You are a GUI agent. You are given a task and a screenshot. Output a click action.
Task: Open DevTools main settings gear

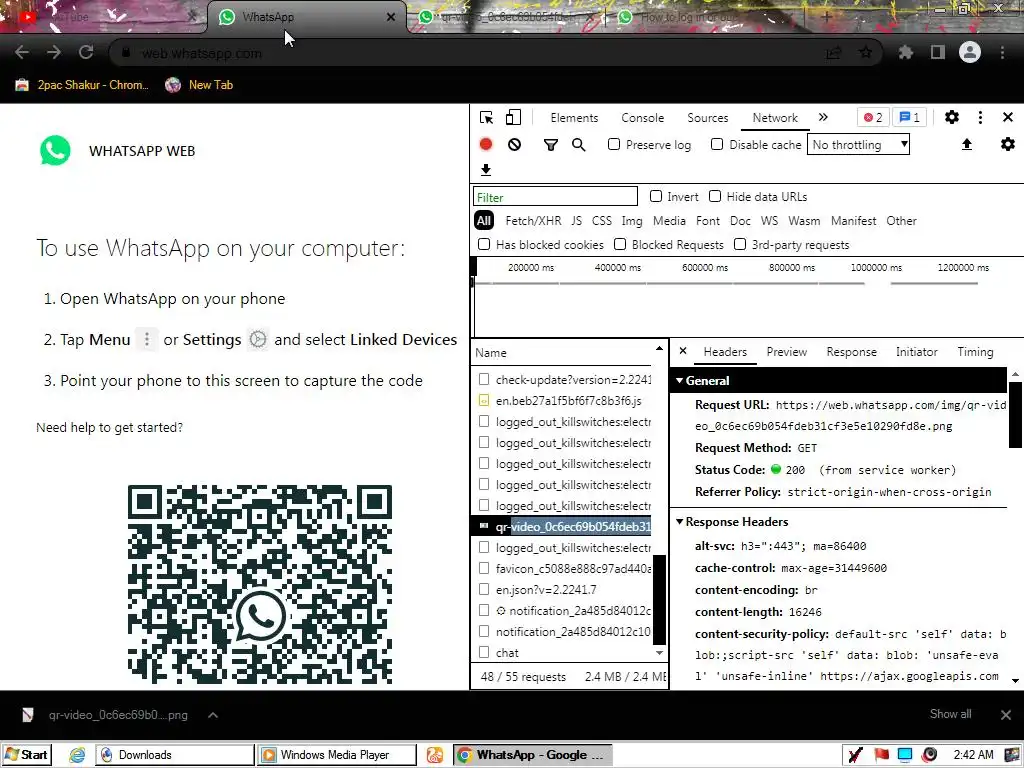[x=952, y=118]
